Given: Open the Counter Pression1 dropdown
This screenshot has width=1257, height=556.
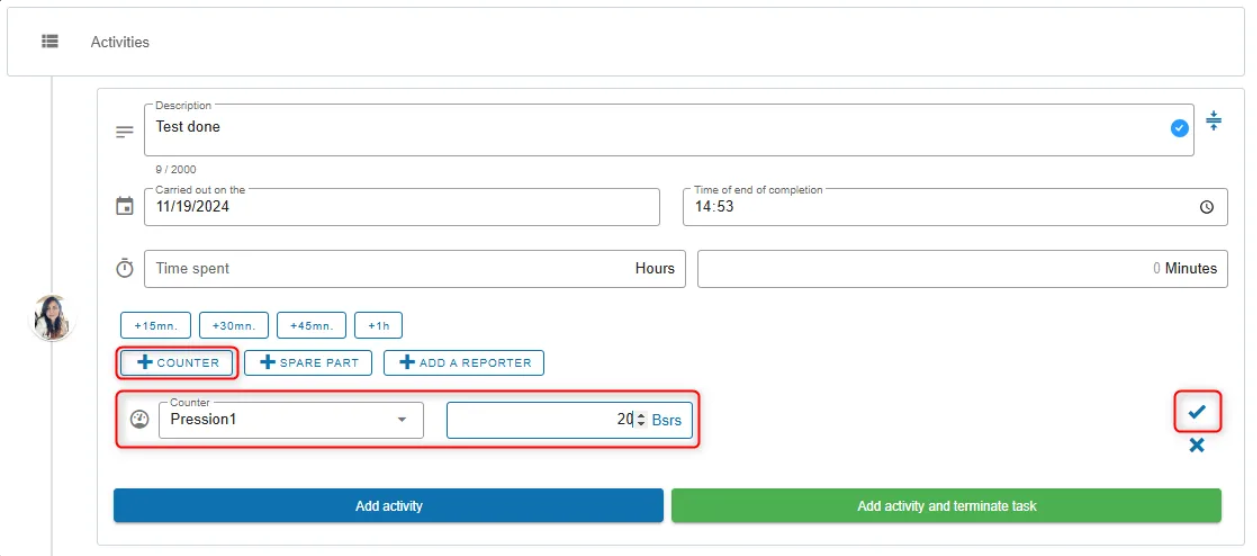Looking at the screenshot, I should point(291,420).
